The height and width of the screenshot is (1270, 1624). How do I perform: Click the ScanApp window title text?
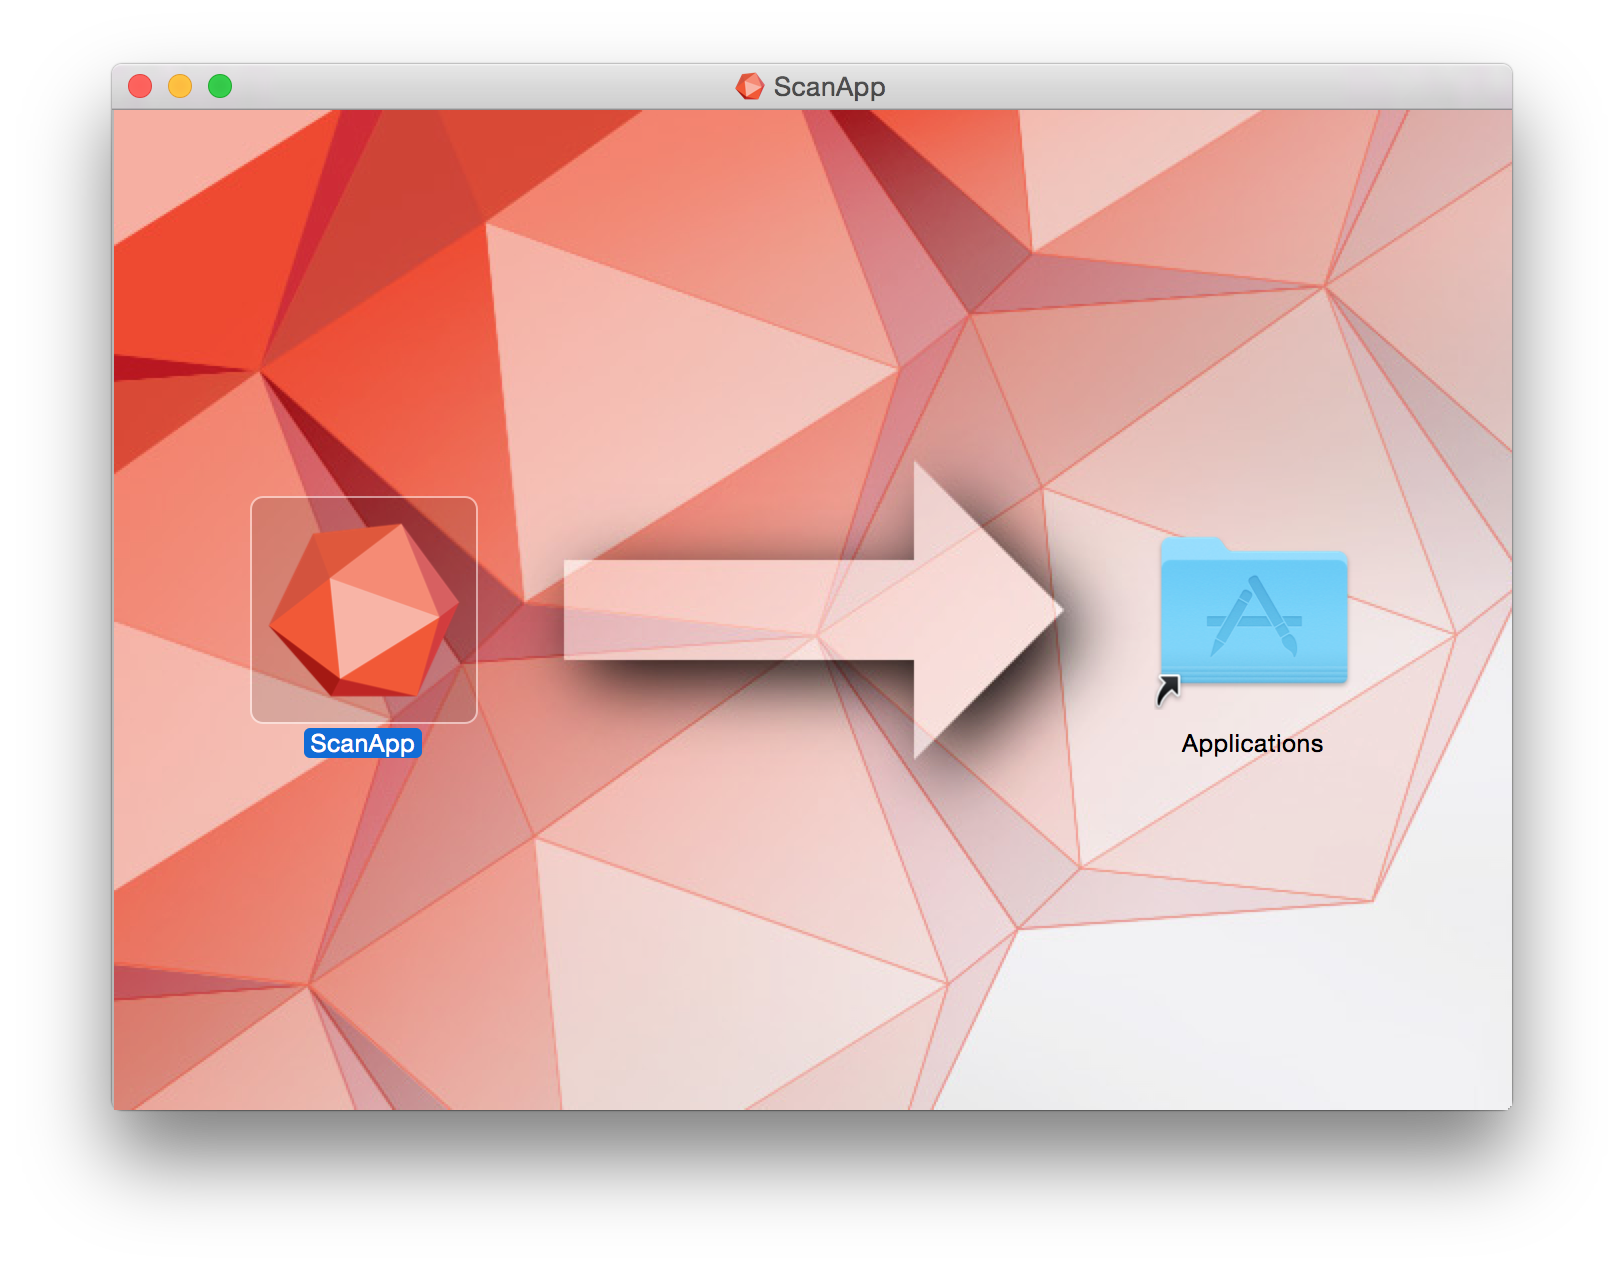(x=829, y=87)
